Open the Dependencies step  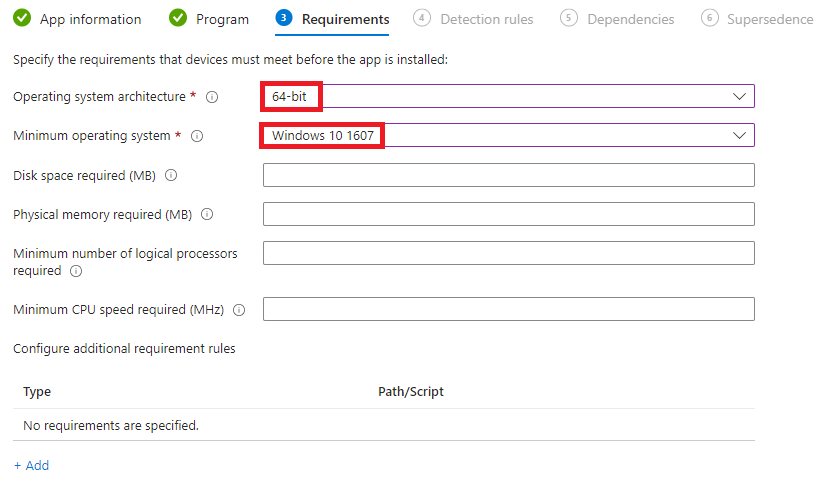tap(630, 19)
